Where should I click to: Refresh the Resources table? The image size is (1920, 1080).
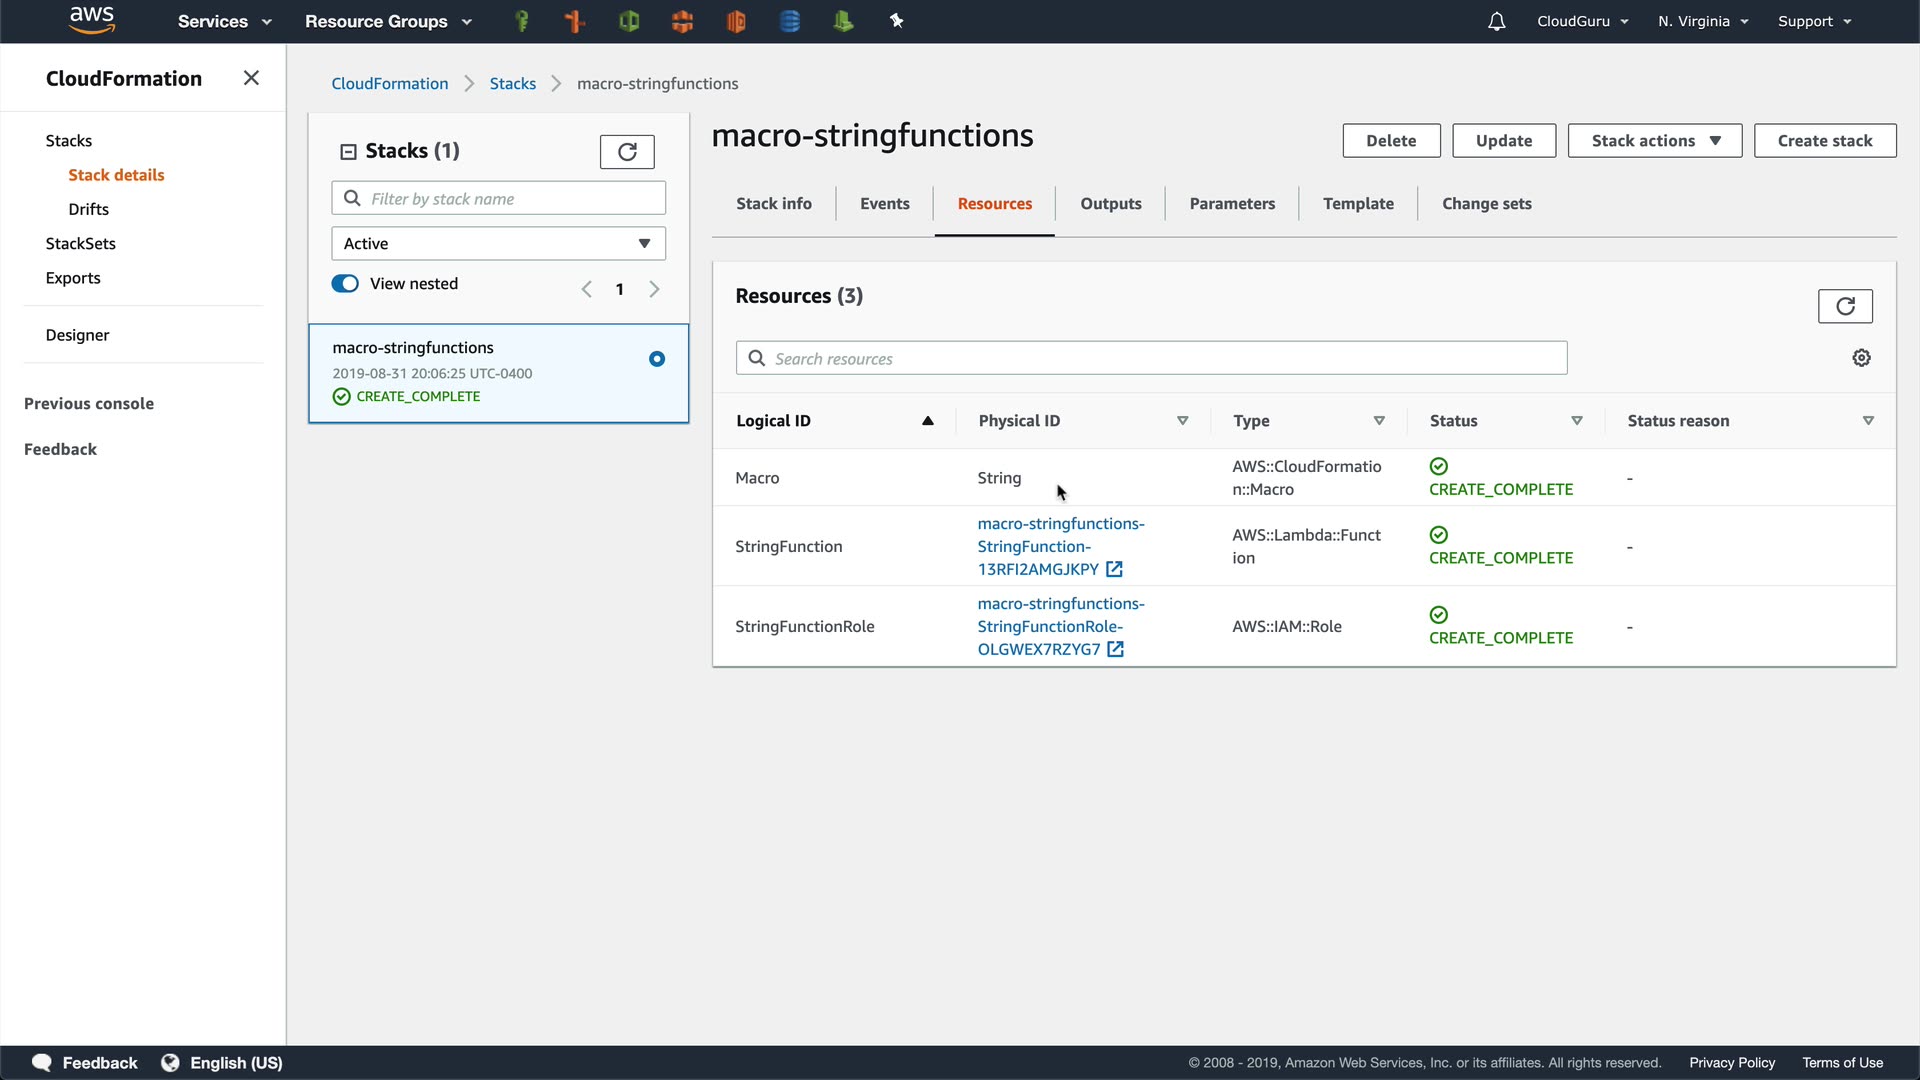point(1845,306)
